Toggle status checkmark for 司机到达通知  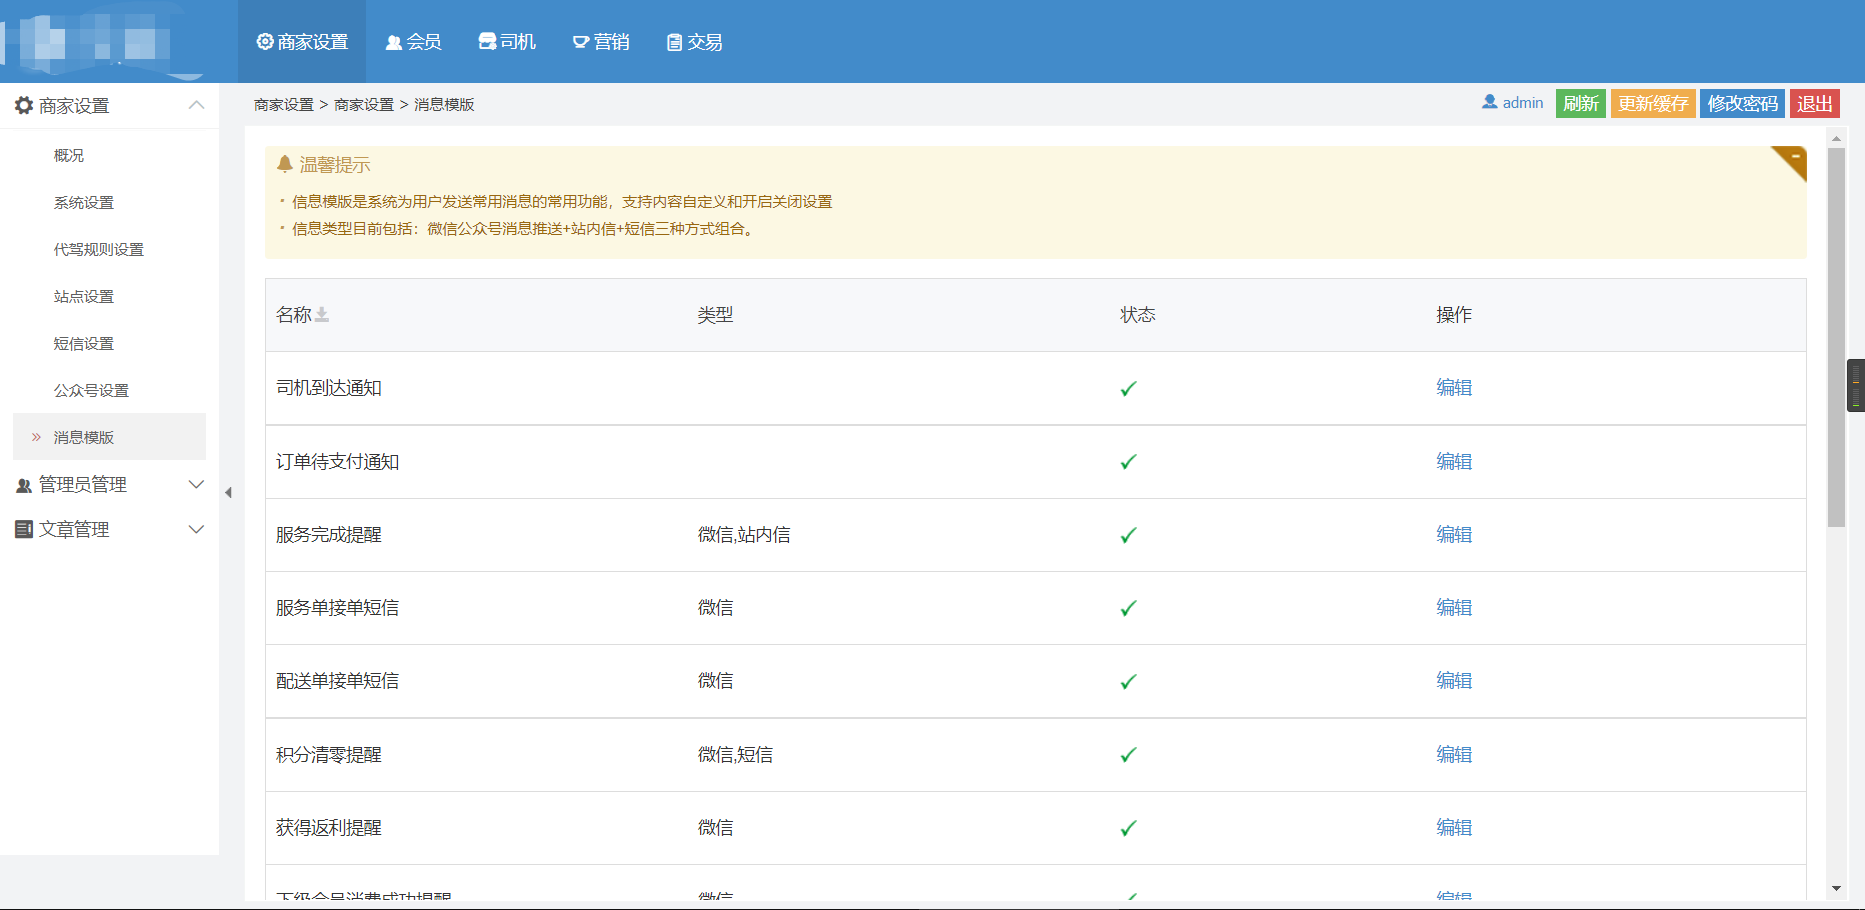[x=1128, y=388]
